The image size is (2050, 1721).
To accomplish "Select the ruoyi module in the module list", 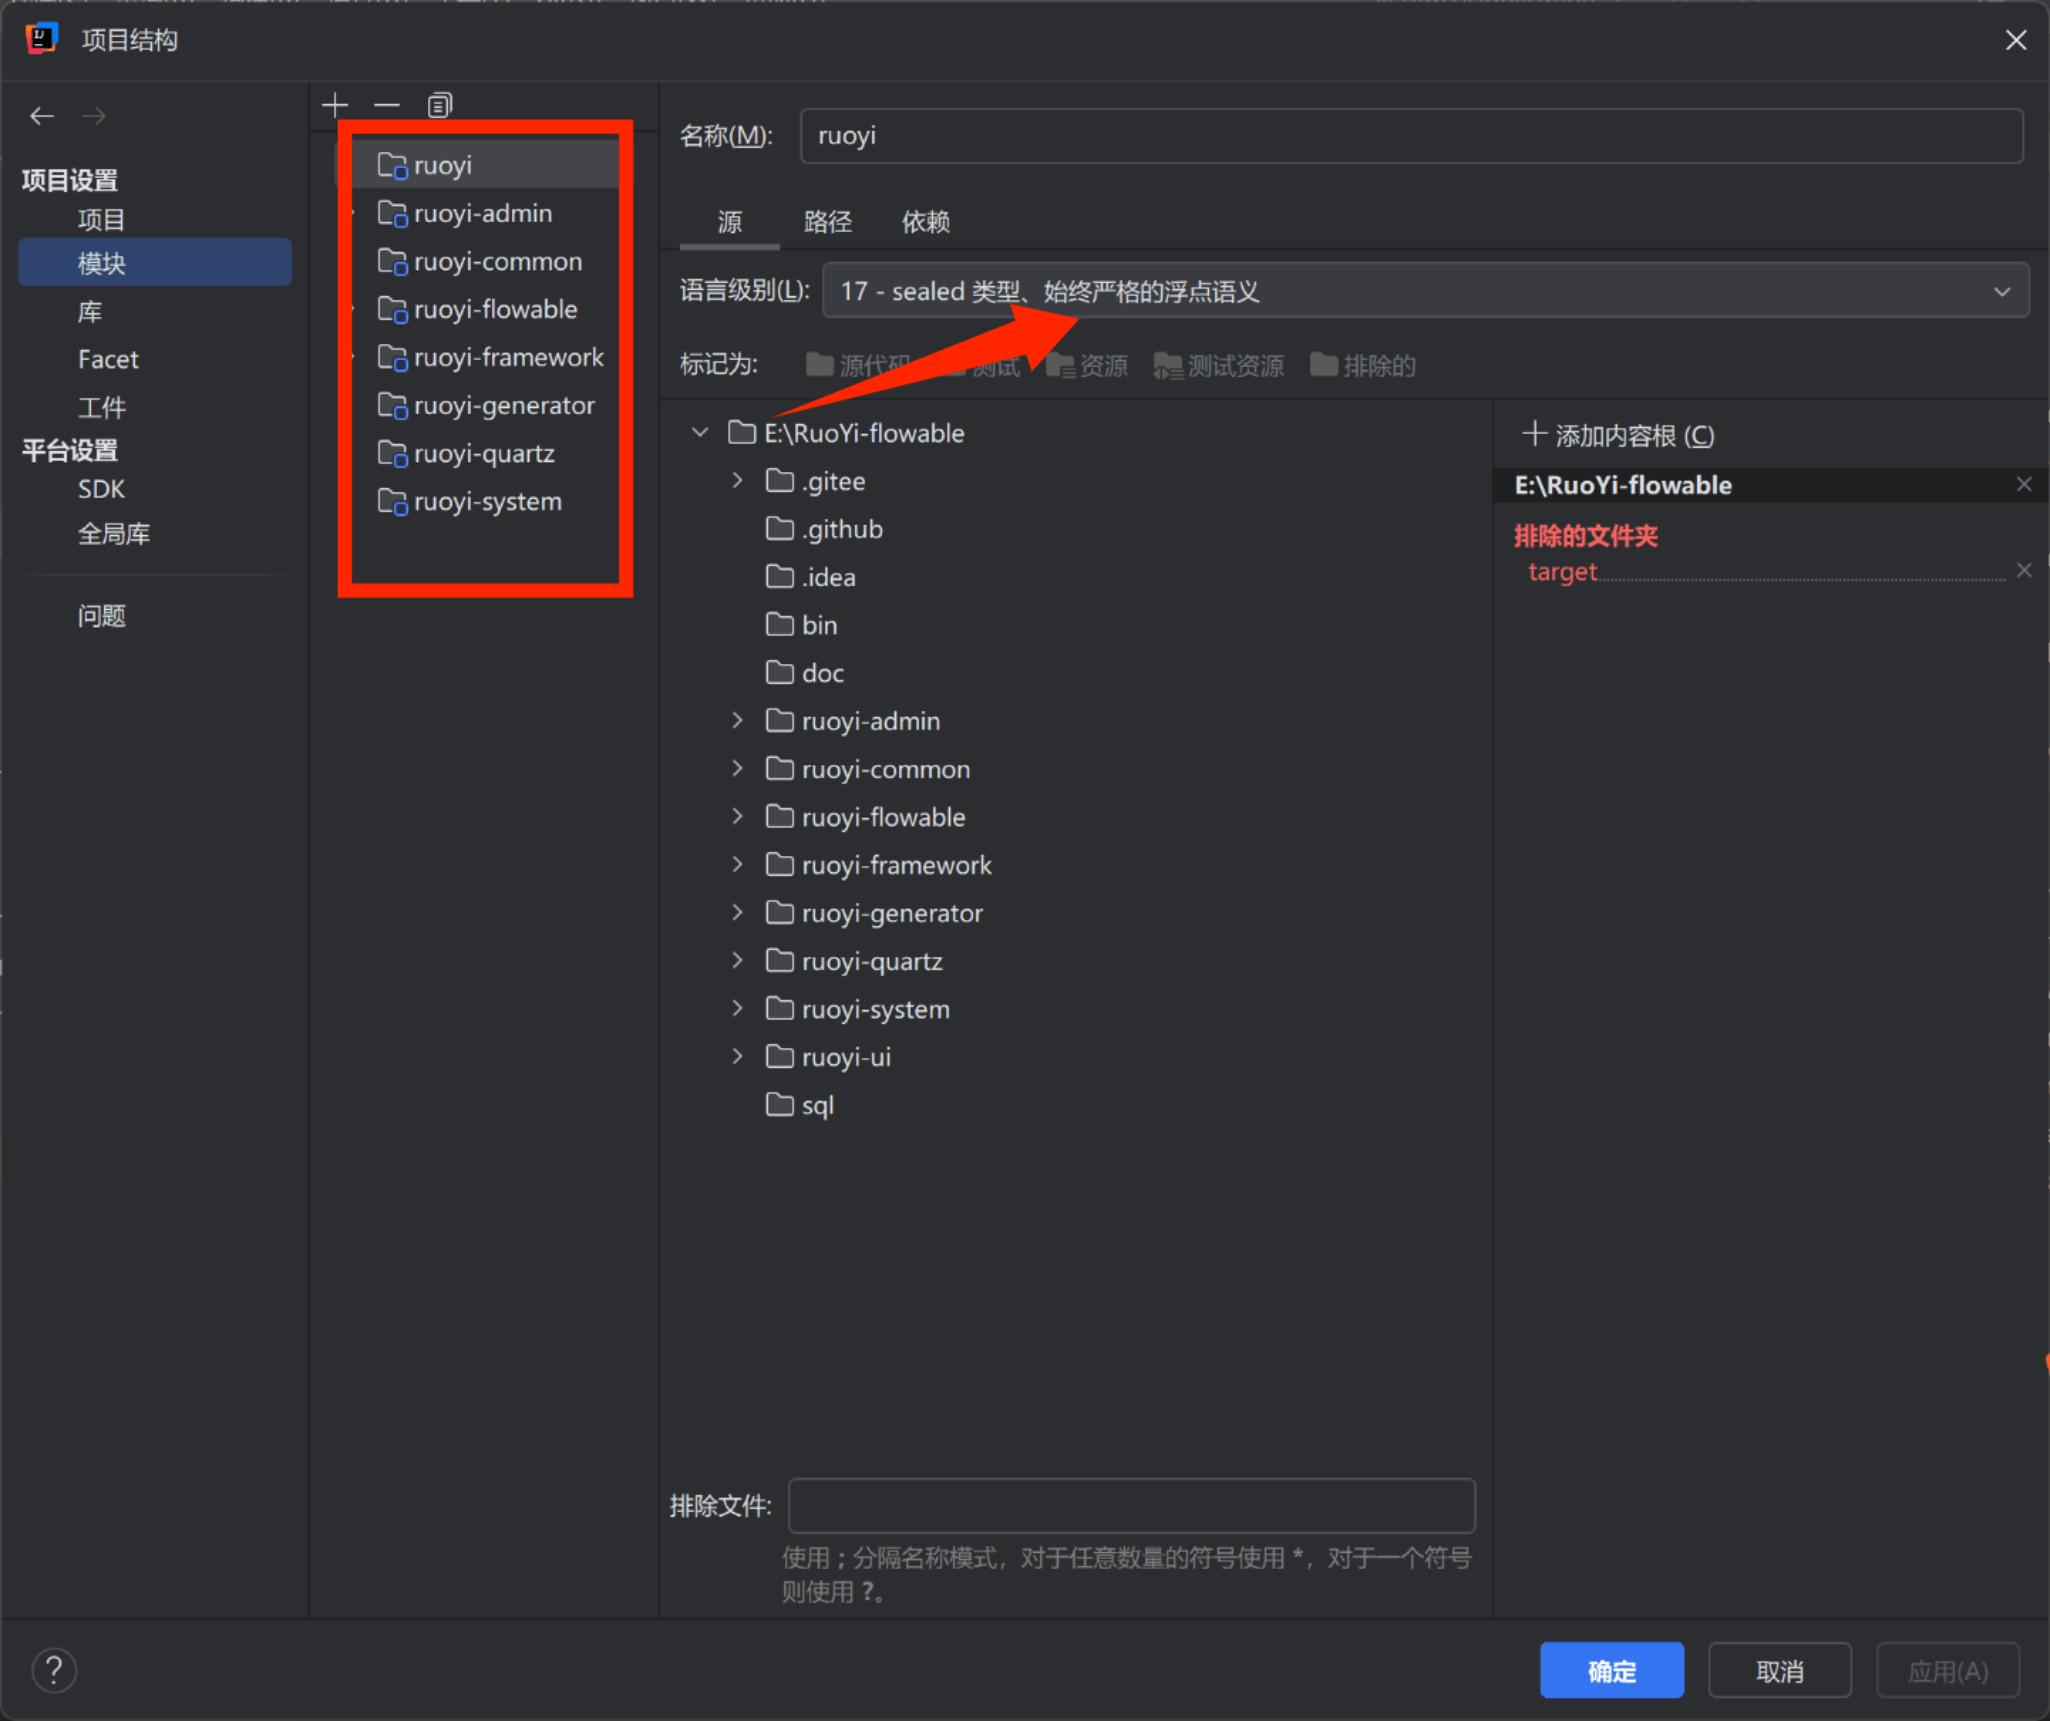I will click(x=485, y=165).
